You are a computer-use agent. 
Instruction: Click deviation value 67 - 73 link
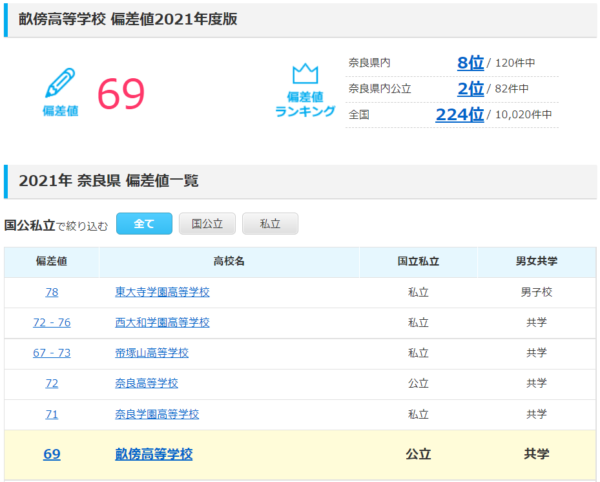[x=52, y=353]
